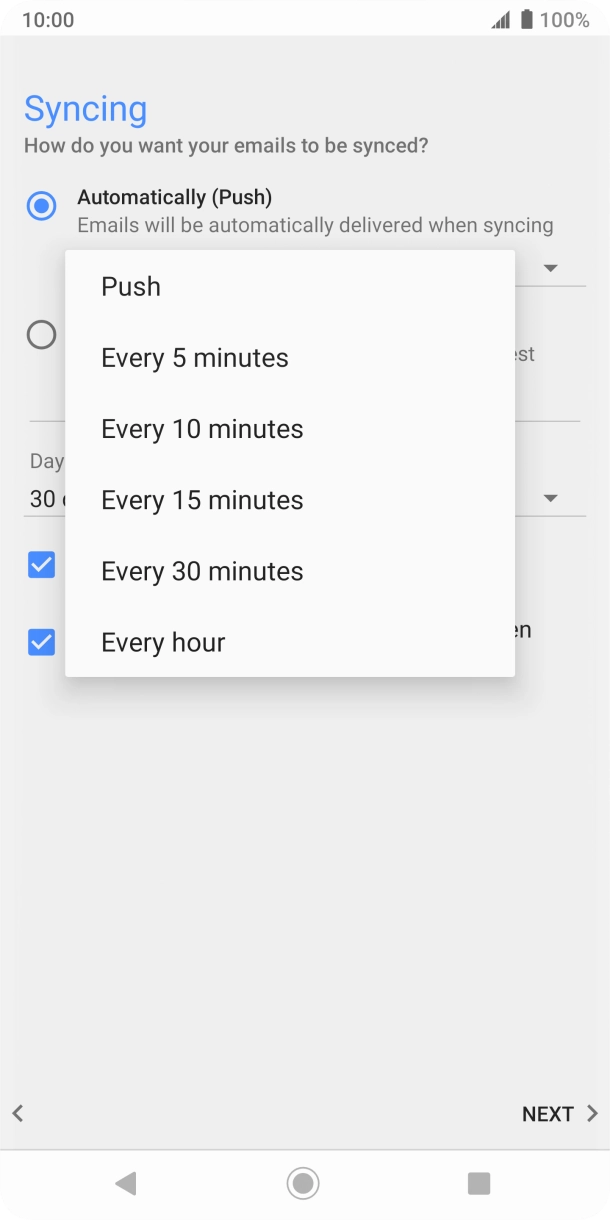Select Push from the open list

pos(130,287)
